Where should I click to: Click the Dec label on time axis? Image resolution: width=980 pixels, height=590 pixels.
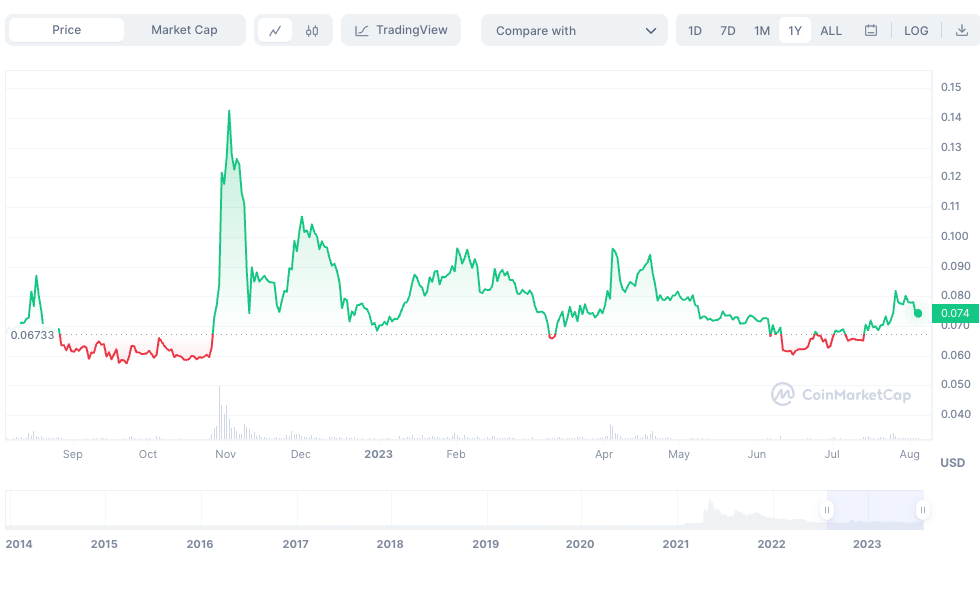click(301, 454)
